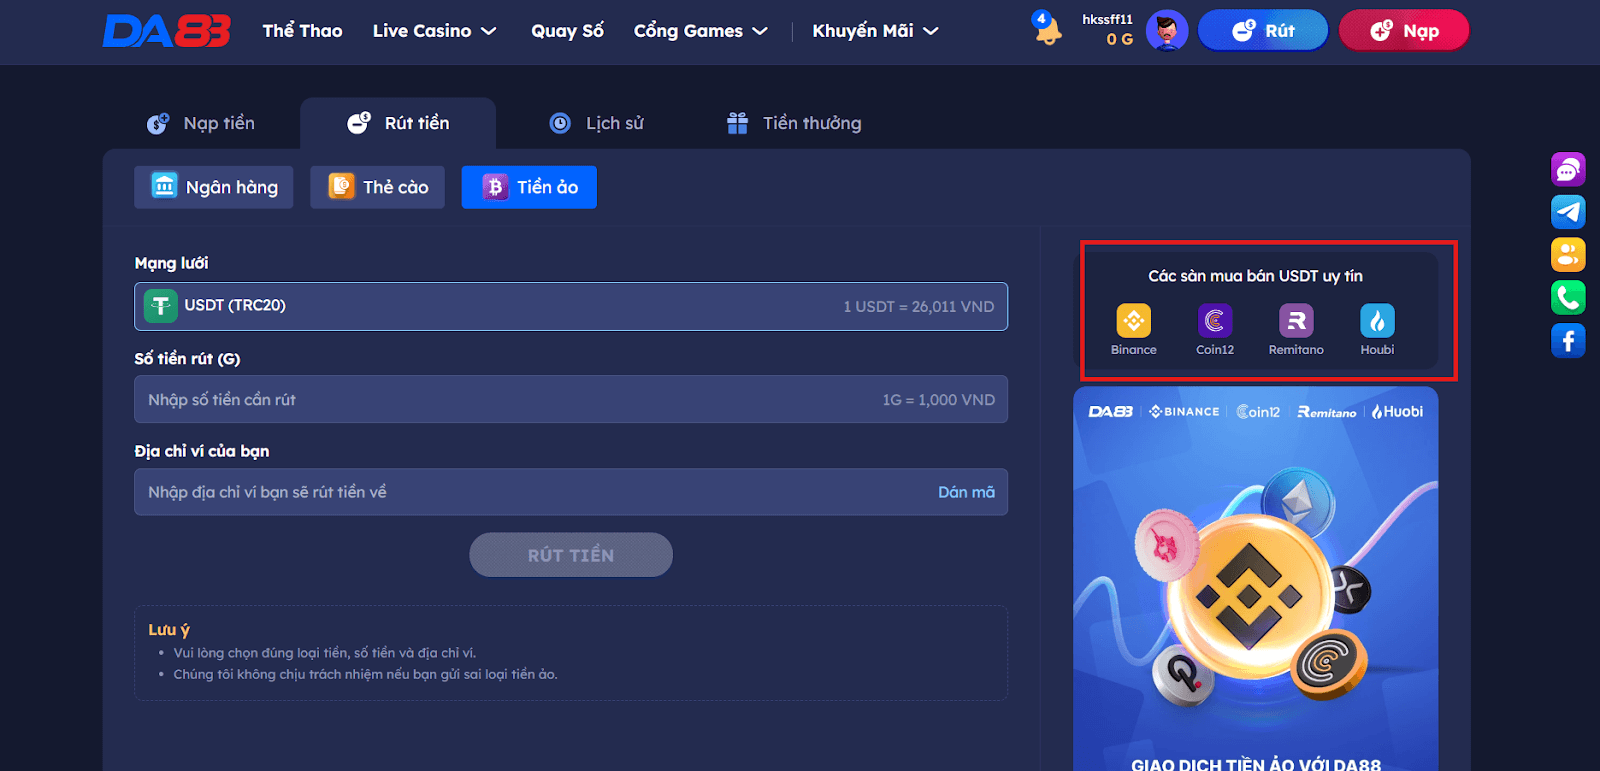Click the Dán mã paste link
1600x771 pixels.
point(966,492)
